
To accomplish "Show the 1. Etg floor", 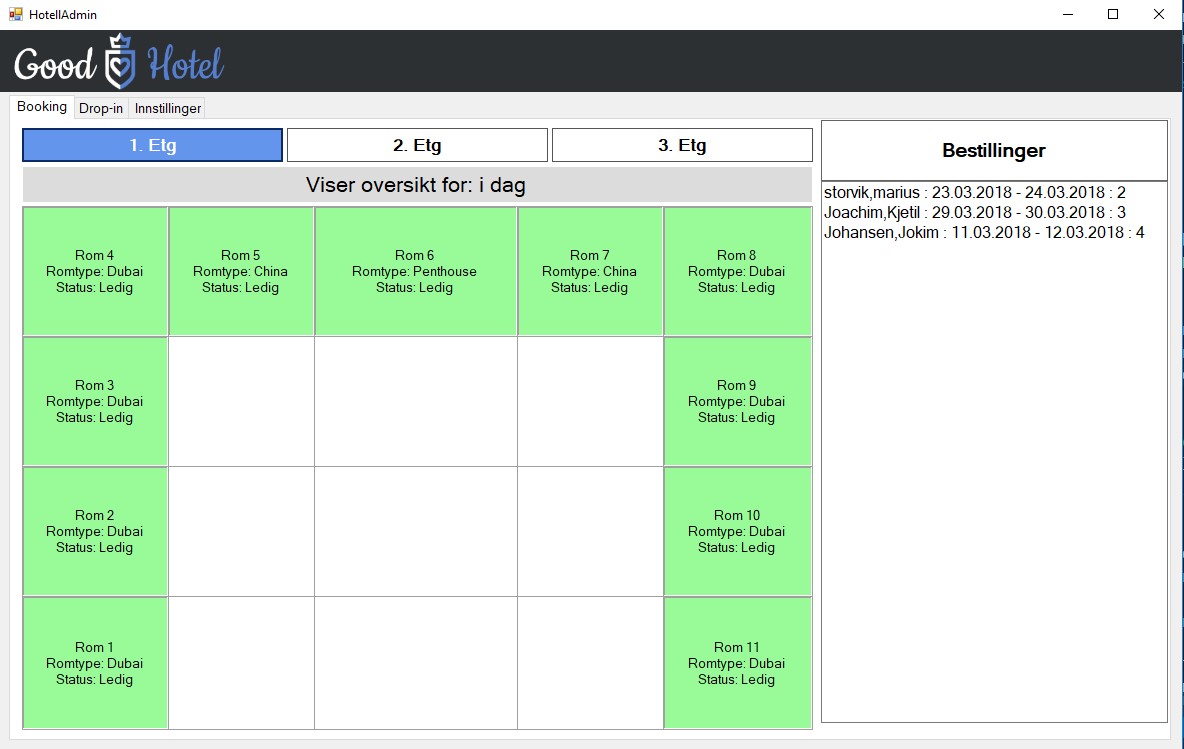I will pos(152,145).
